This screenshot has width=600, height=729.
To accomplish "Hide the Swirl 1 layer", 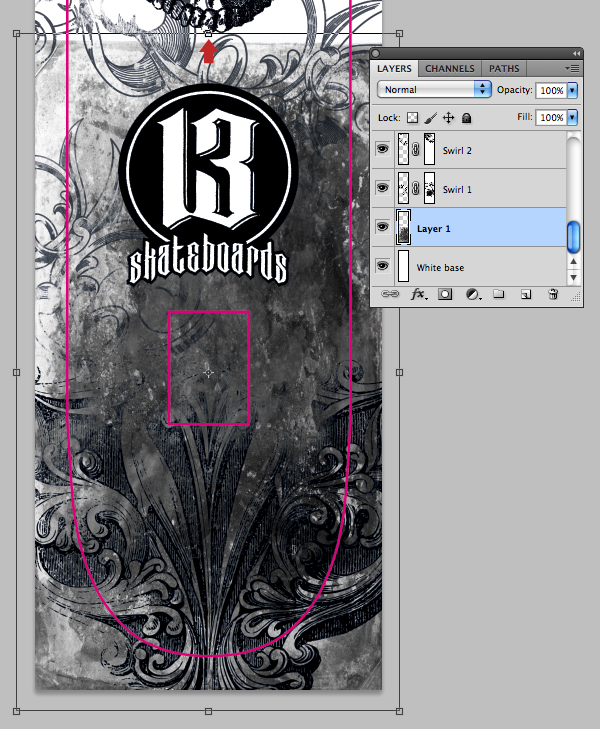I will 382,188.
